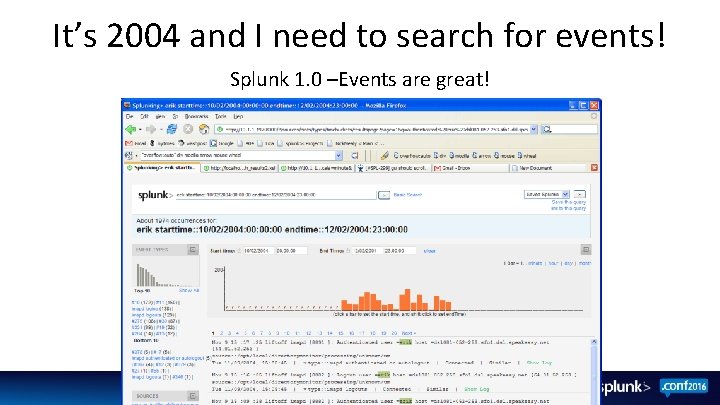Click the Splunk logo
The image size is (720, 405).
(155, 195)
